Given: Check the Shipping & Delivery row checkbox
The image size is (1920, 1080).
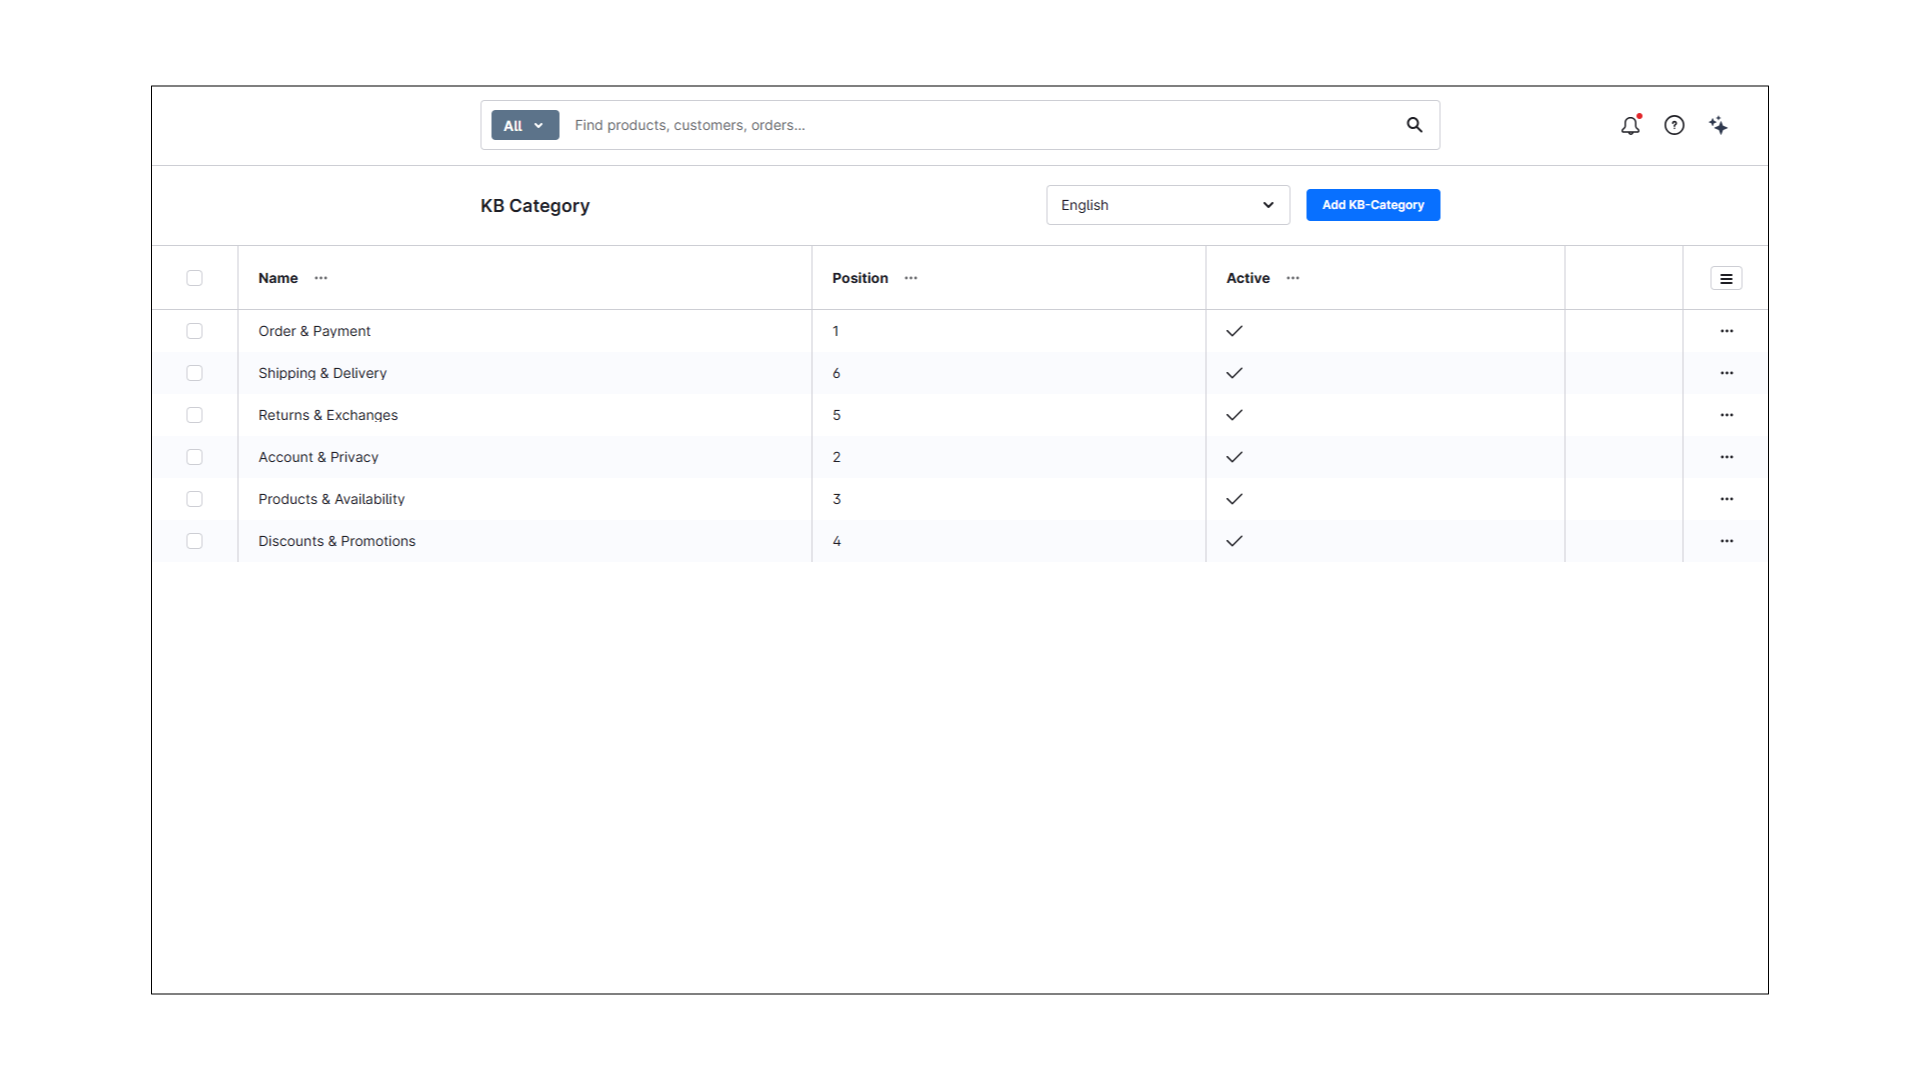Looking at the screenshot, I should [x=194, y=373].
